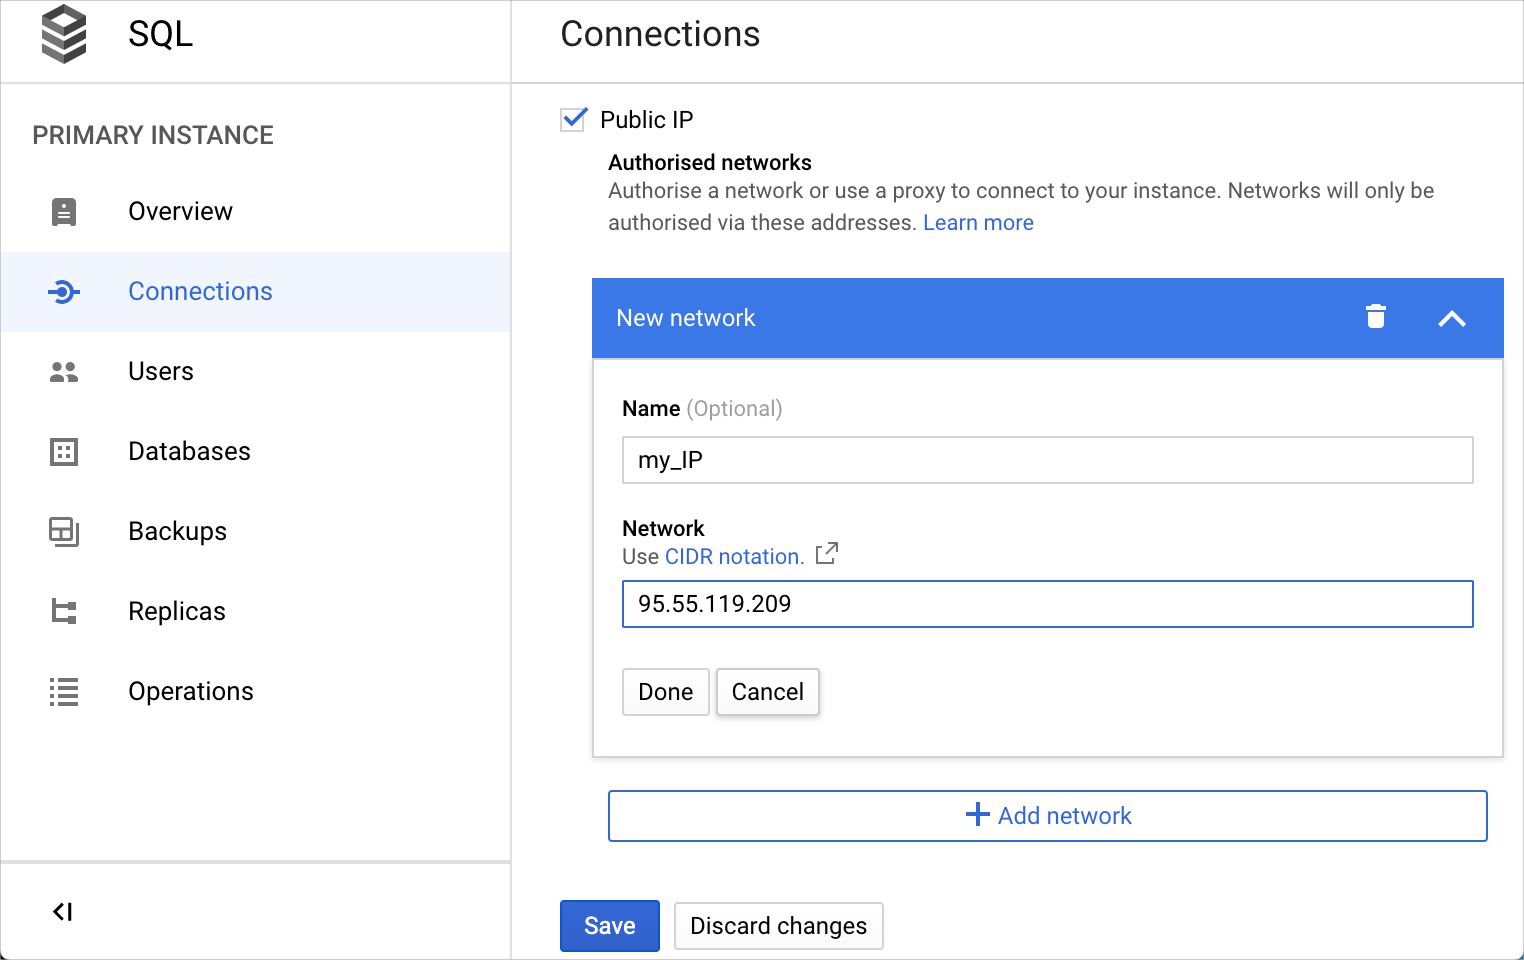Image resolution: width=1524 pixels, height=960 pixels.
Task: Click the Connections plug icon
Action: click(x=63, y=291)
